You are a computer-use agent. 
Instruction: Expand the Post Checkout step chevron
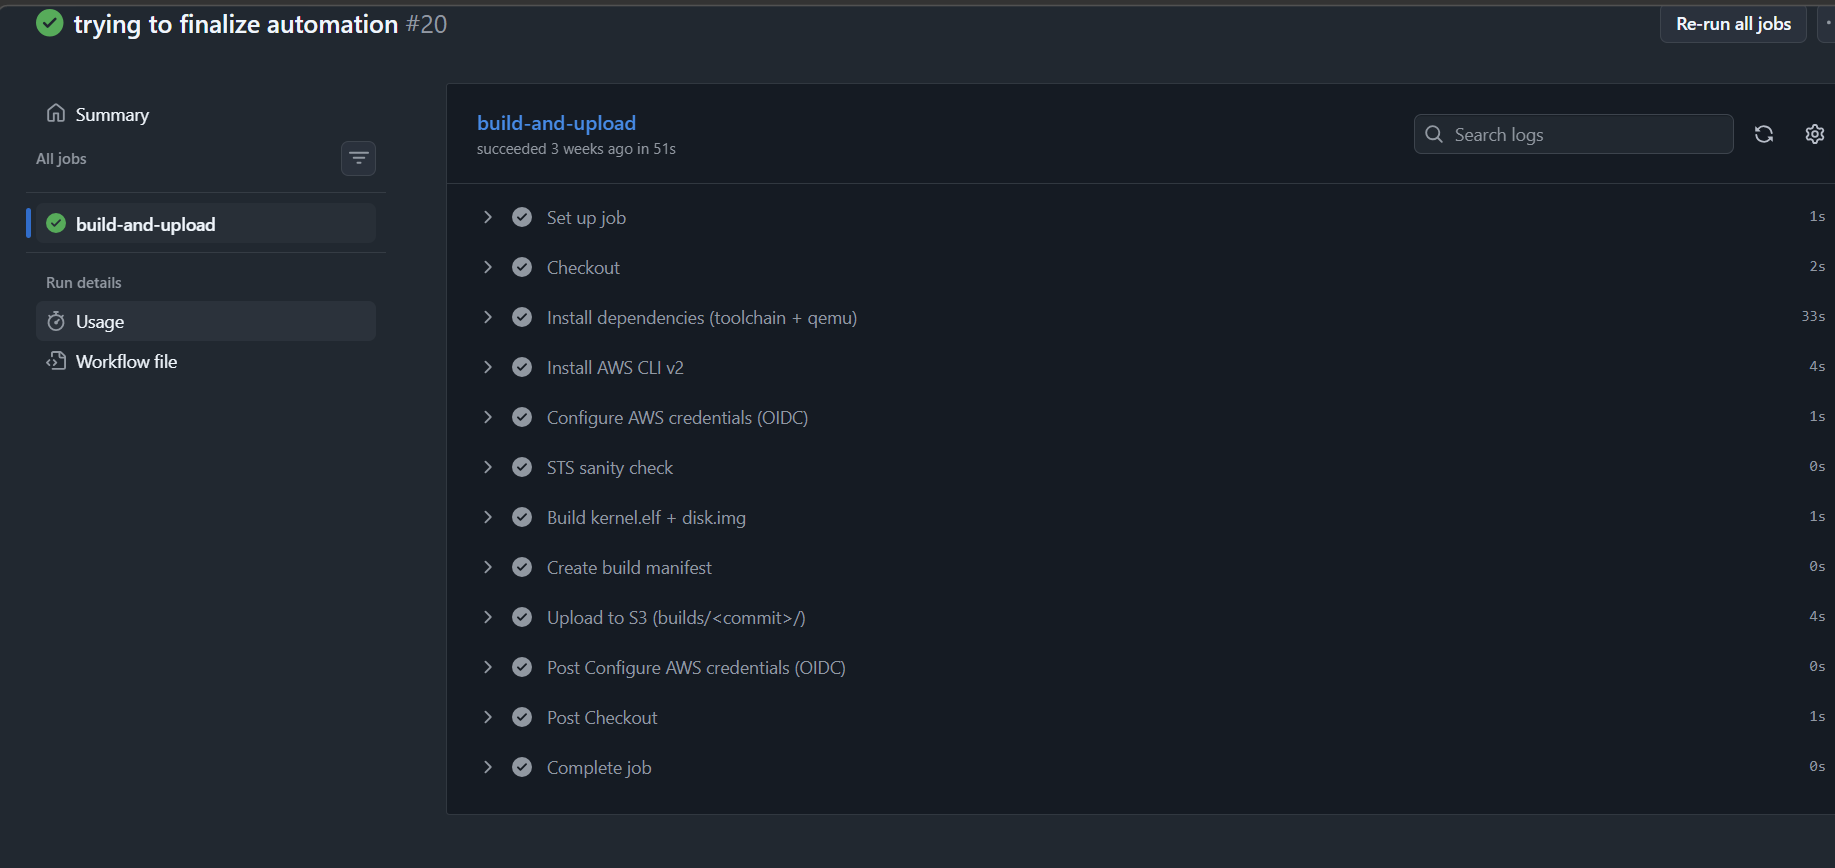click(x=488, y=717)
